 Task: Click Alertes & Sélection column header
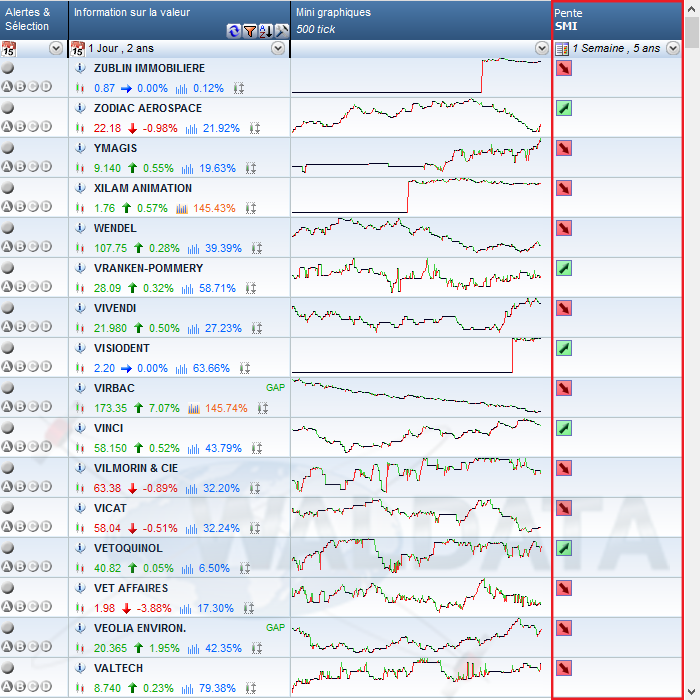[x=27, y=19]
